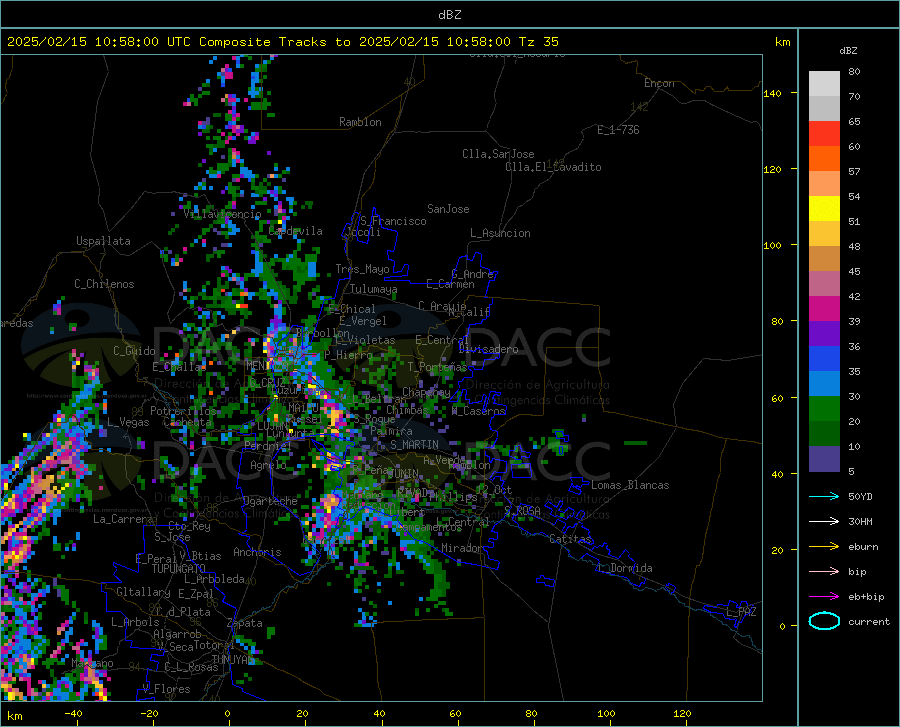Click the cyan 'current' ellipse symbol
This screenshot has height=727, width=900.
click(x=824, y=621)
